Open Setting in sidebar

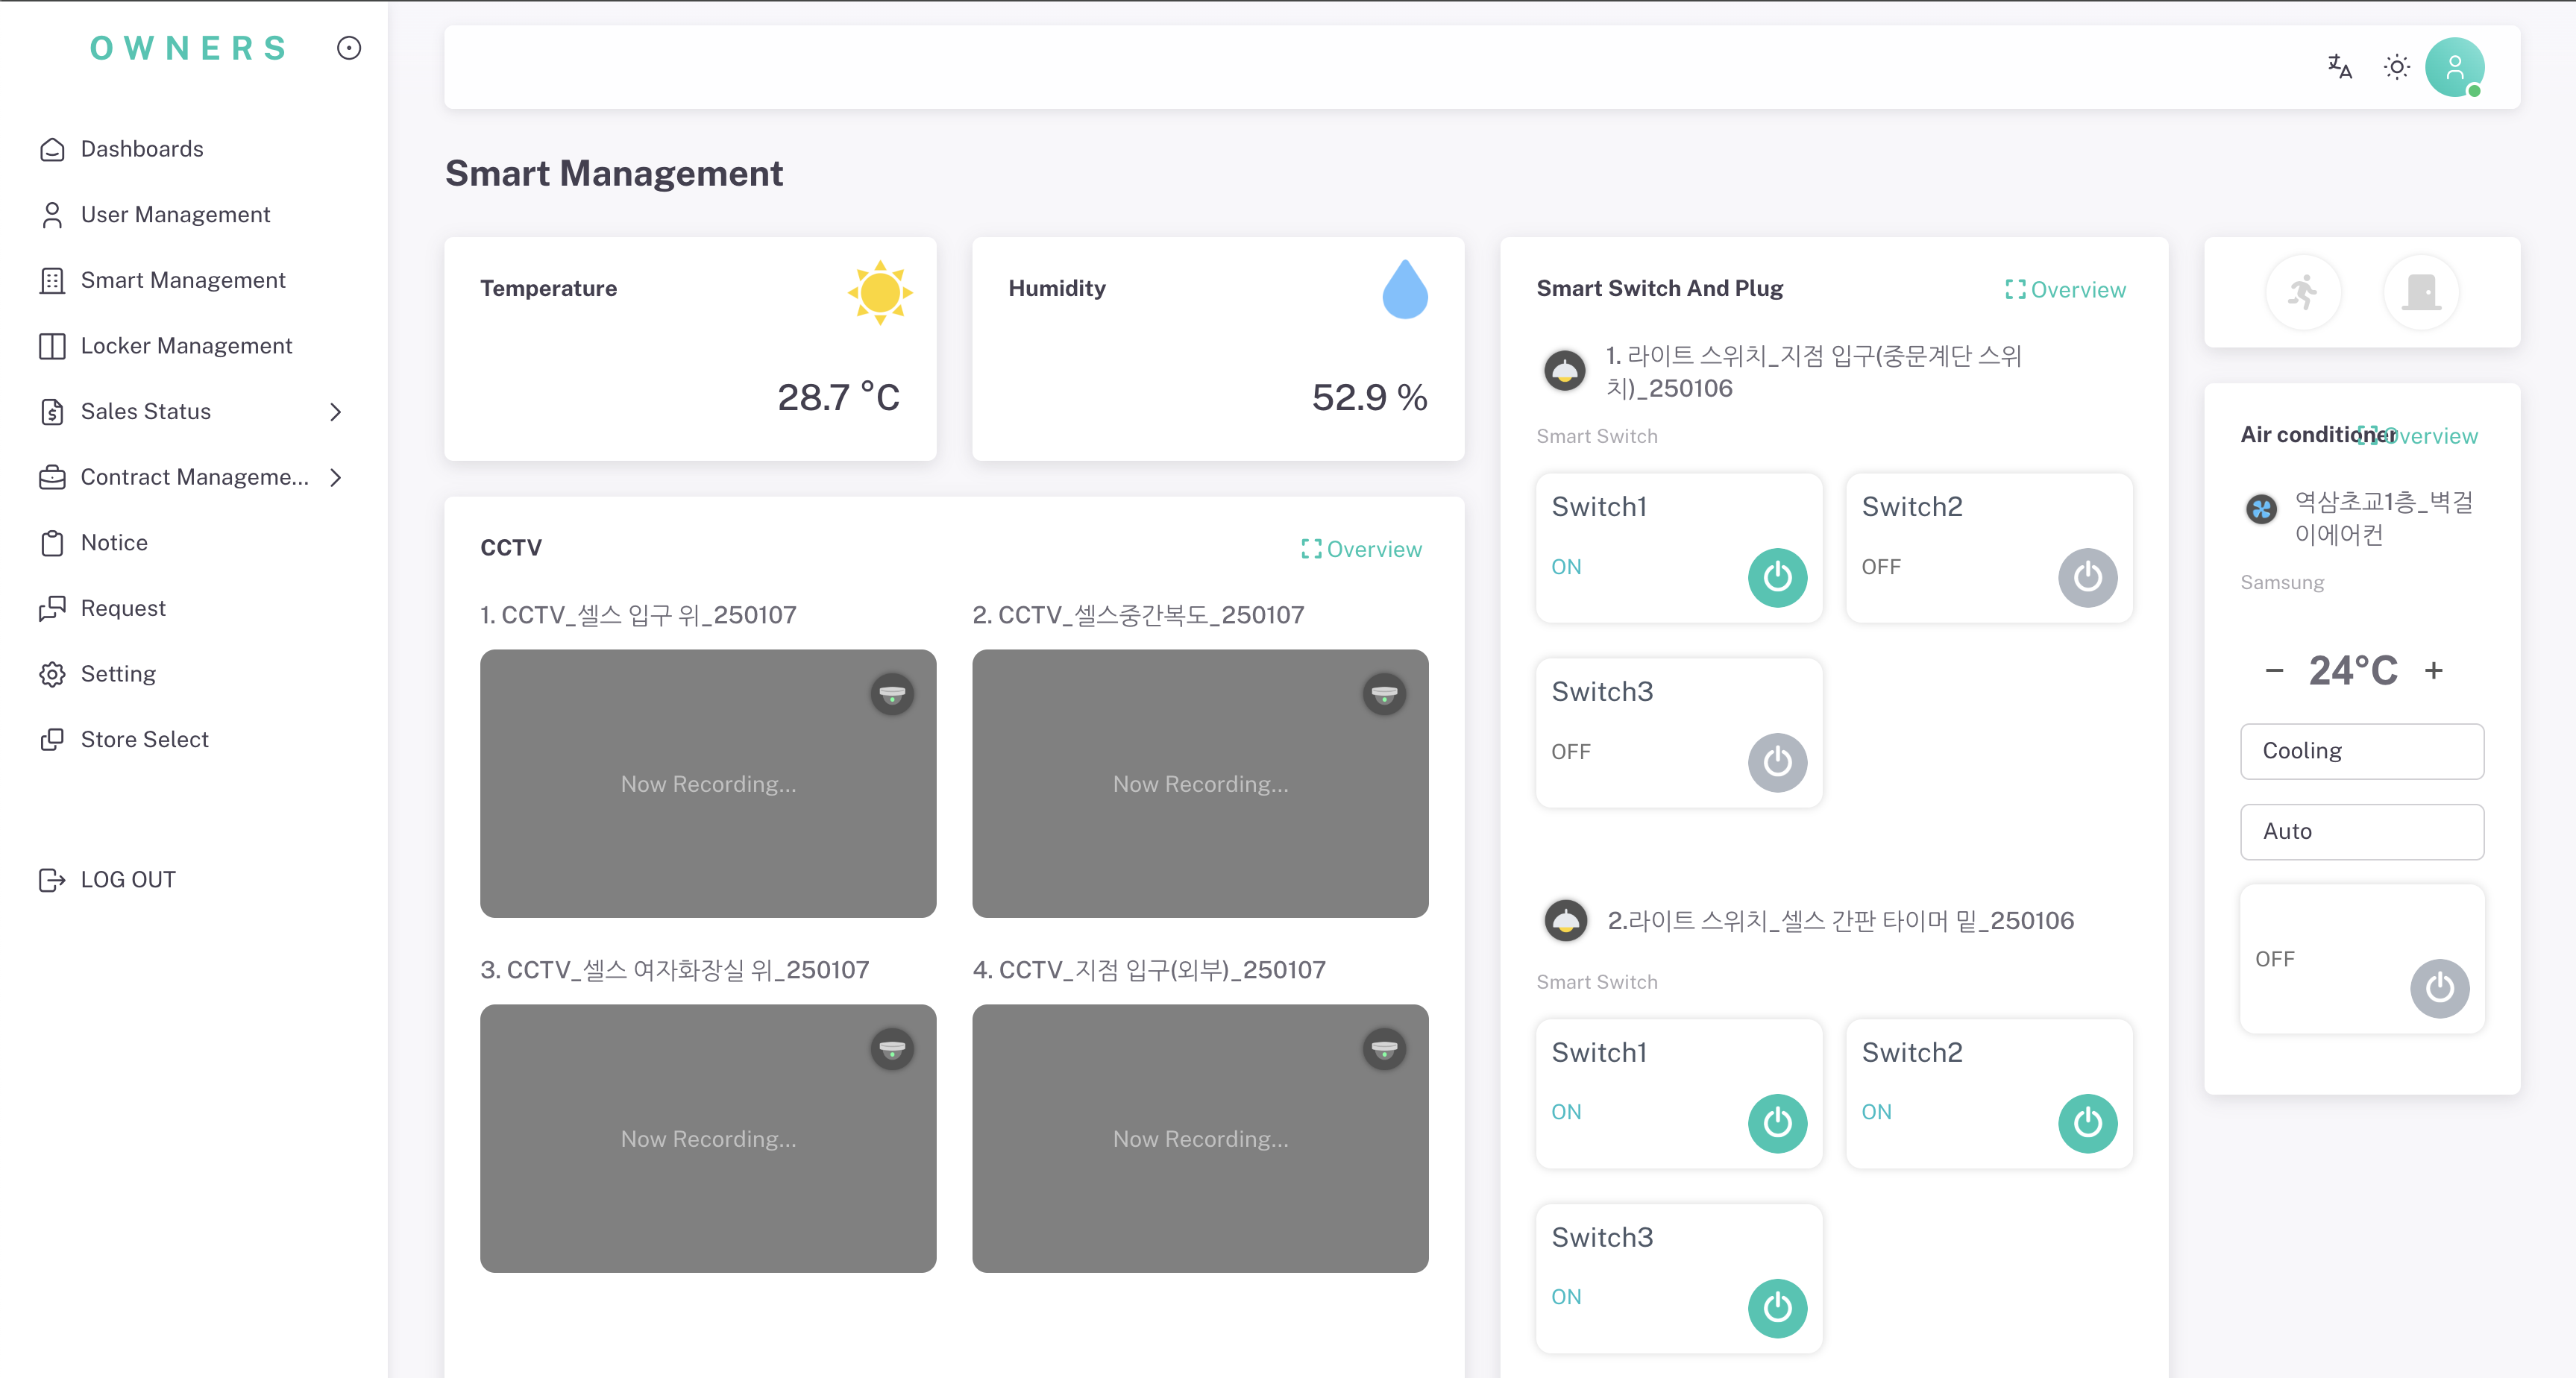(x=193, y=674)
